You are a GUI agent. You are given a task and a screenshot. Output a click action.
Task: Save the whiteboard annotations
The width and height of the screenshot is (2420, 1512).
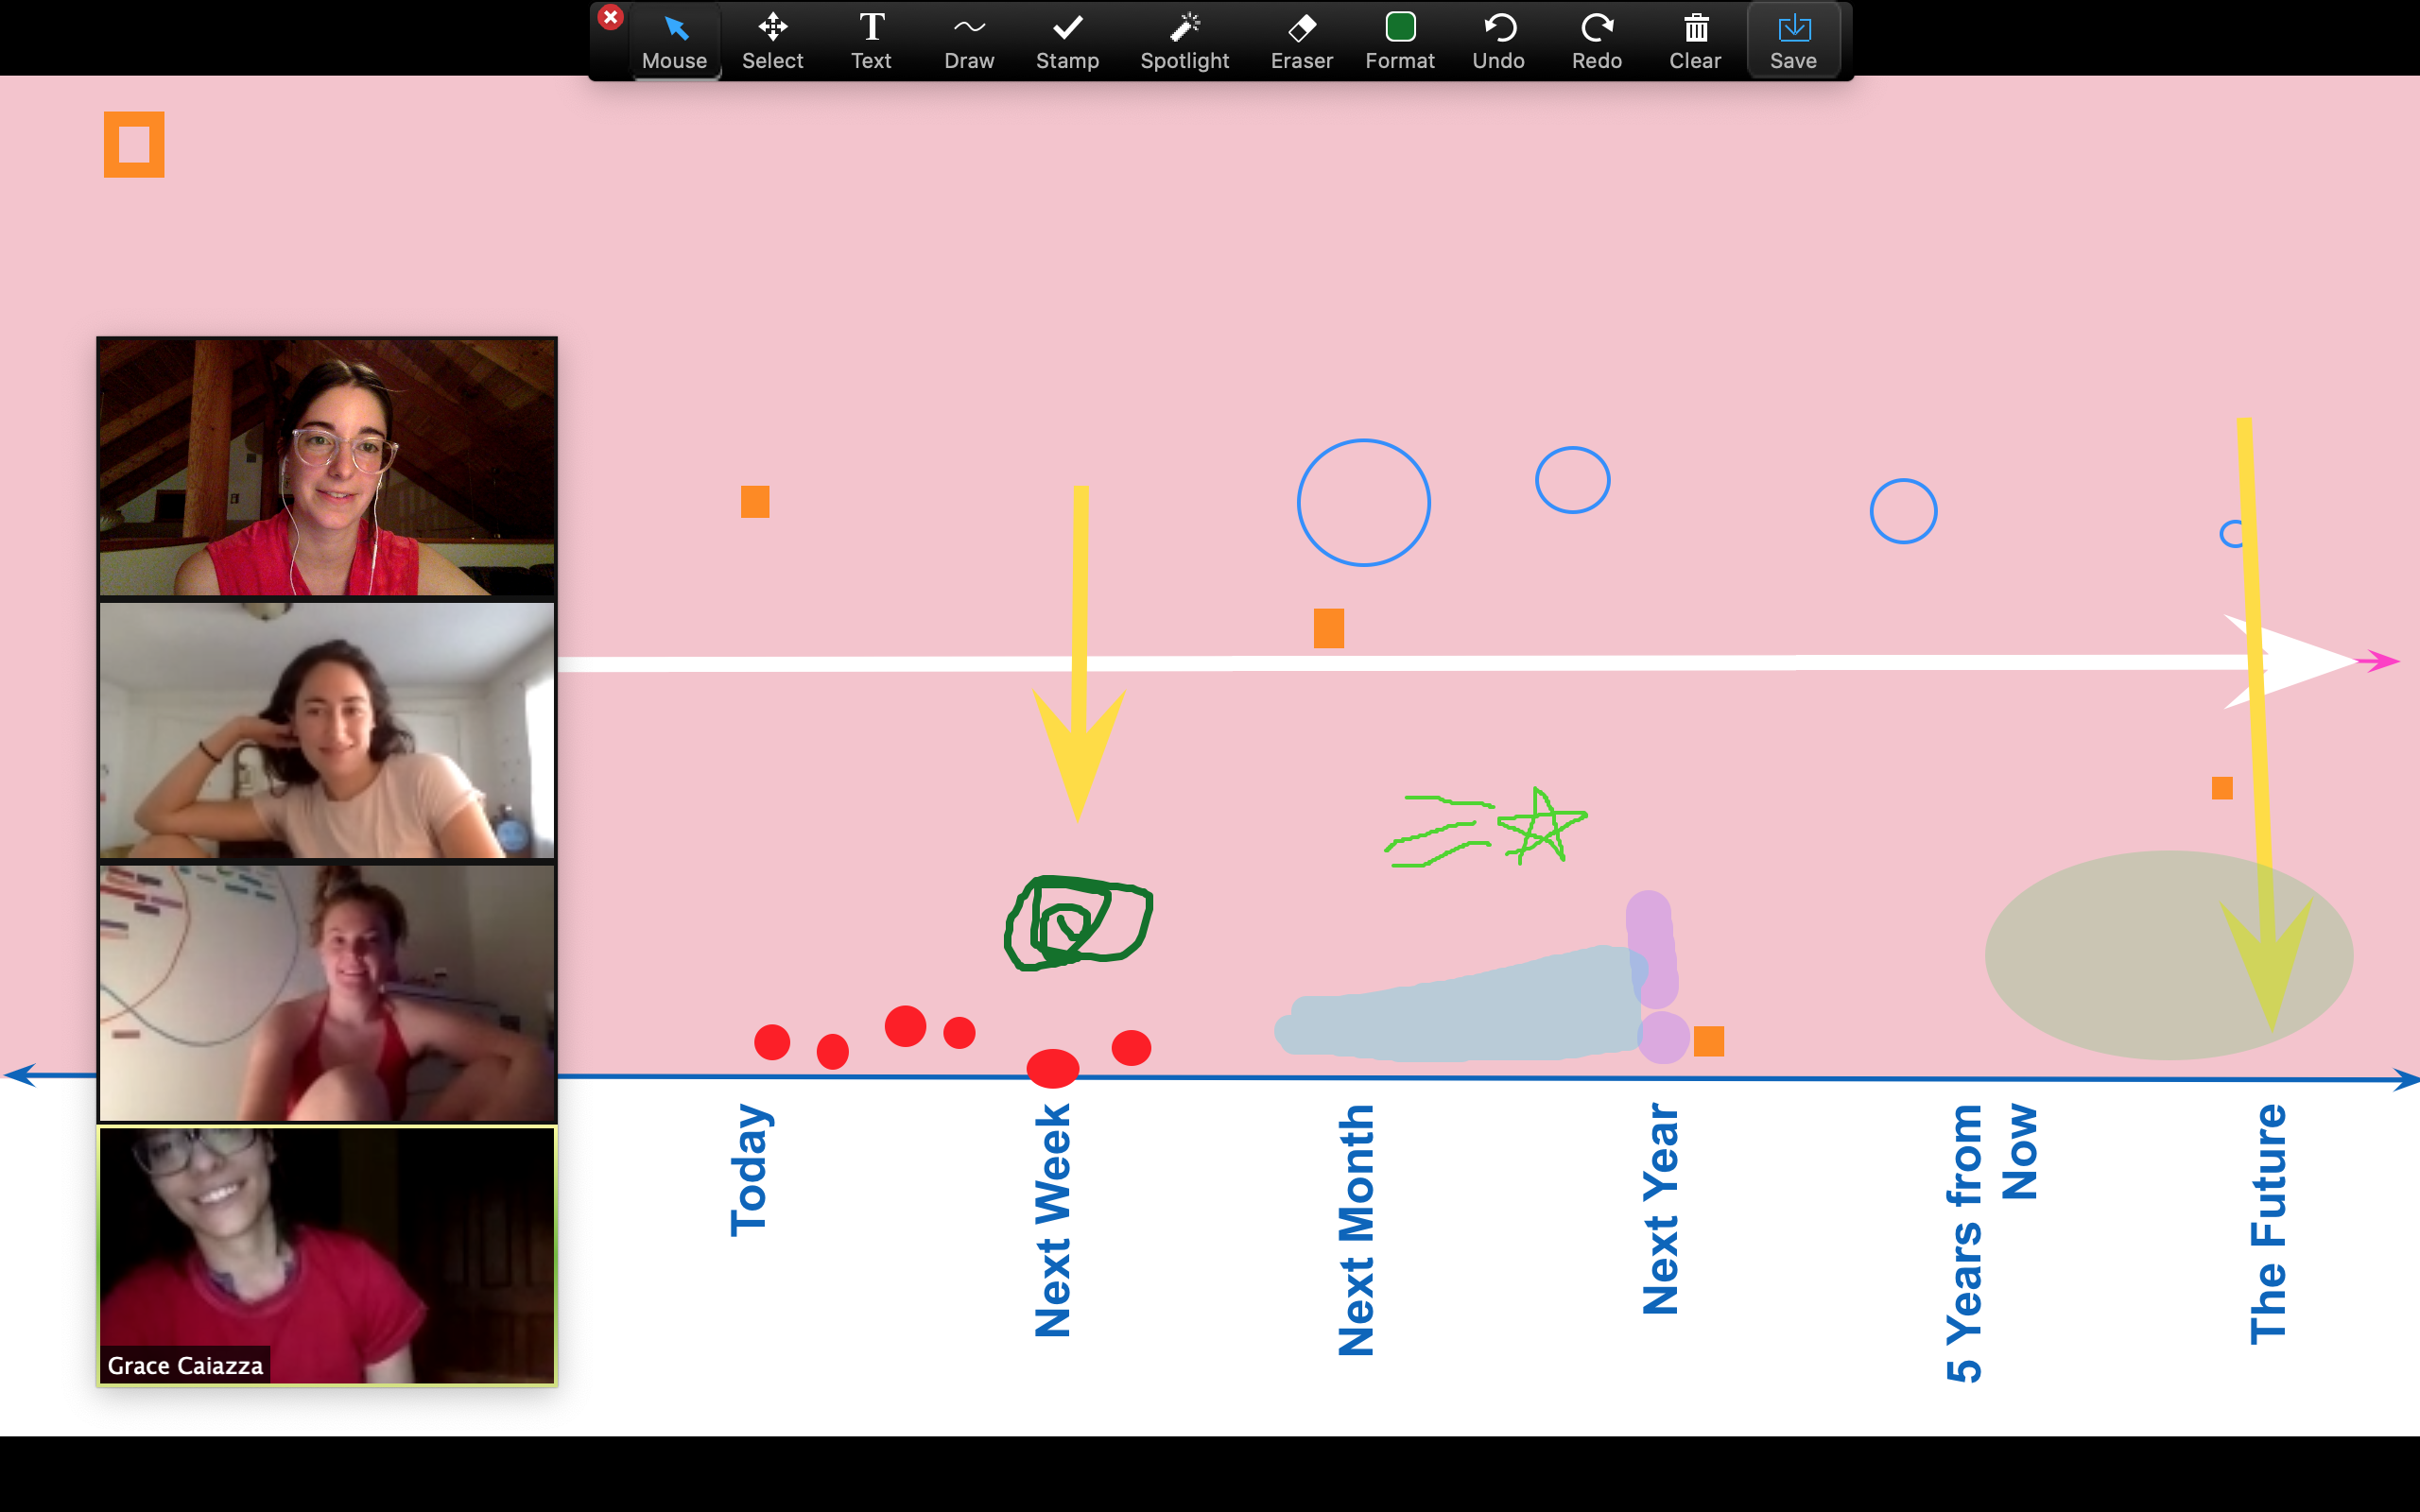coord(1793,42)
